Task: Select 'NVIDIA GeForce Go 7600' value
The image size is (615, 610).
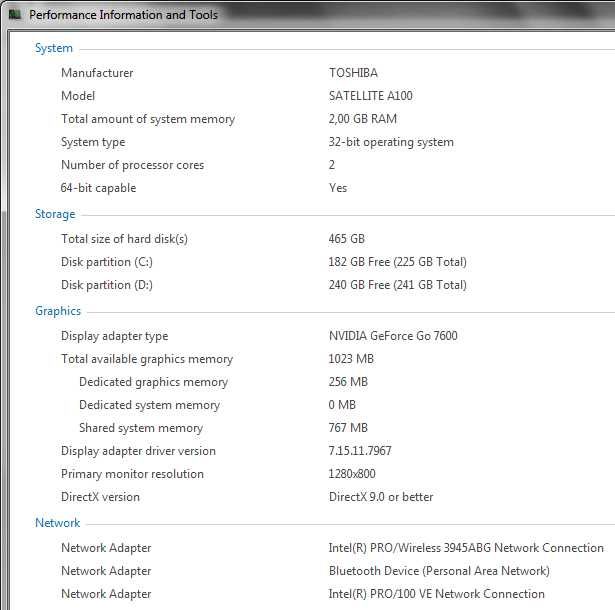Action: (x=393, y=336)
